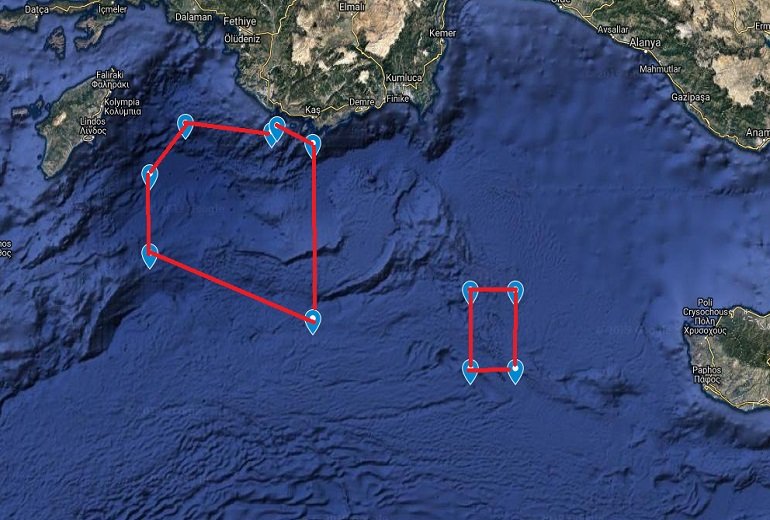Click the Kemer town label
This screenshot has height=520, width=770.
coord(442,33)
